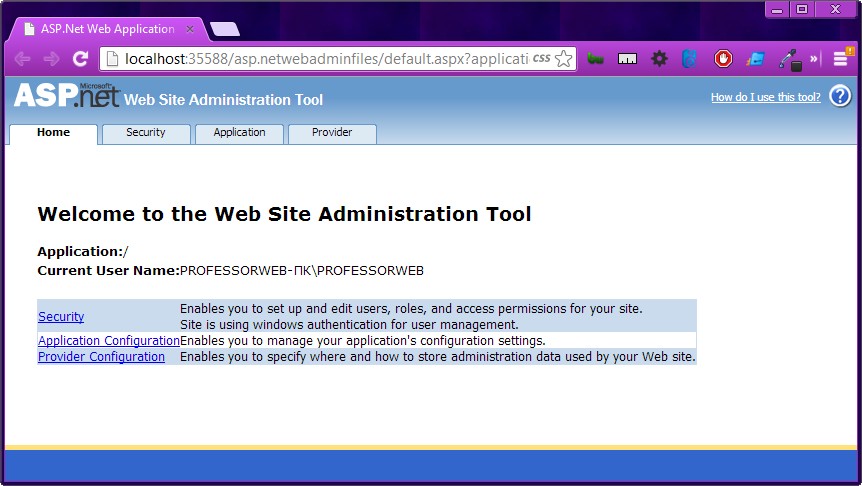
Task: Open the green caterpillar extension icon
Action: (595, 58)
